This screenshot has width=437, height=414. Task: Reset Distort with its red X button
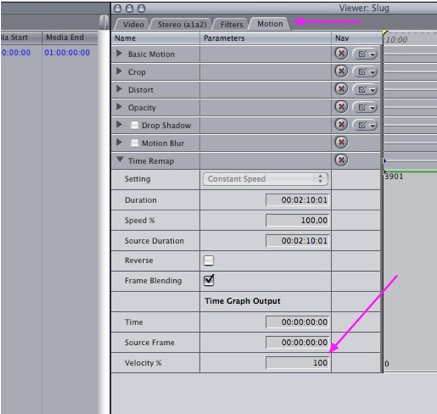[x=341, y=89]
